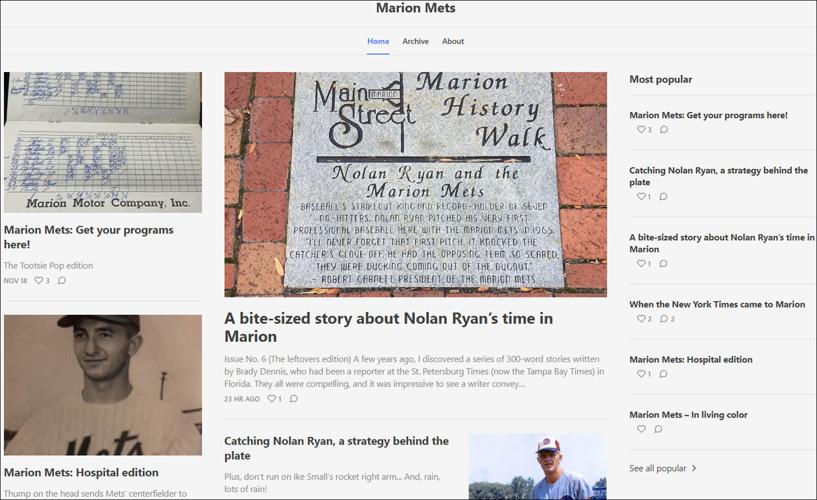817x500 pixels.
Task: Switch to the Archive tab
Action: 415,41
